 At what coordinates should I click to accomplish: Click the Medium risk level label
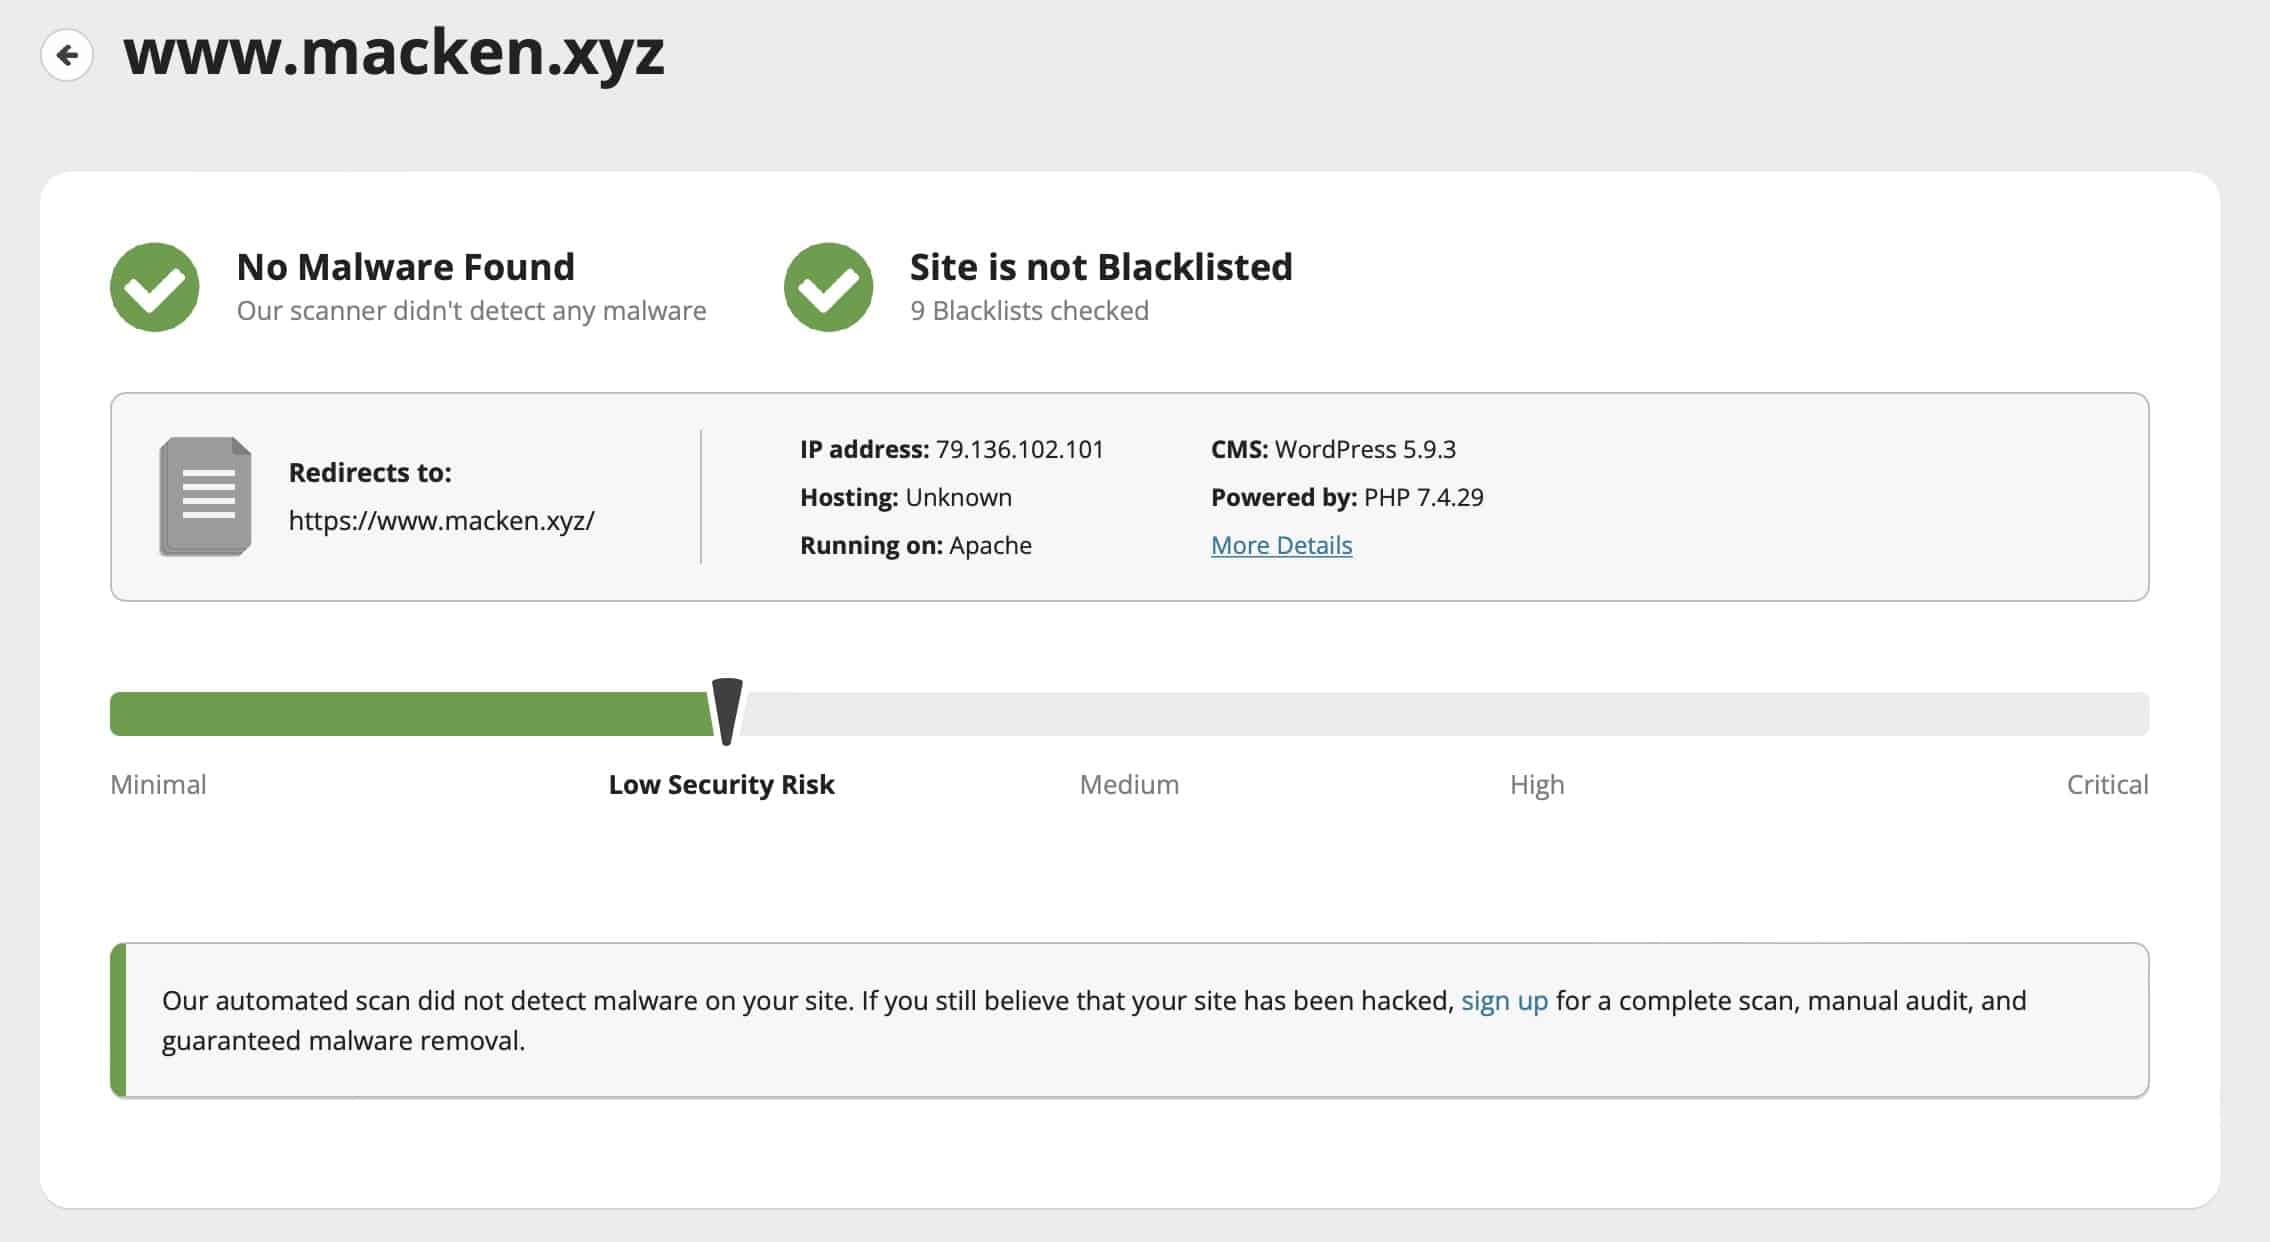(1129, 784)
